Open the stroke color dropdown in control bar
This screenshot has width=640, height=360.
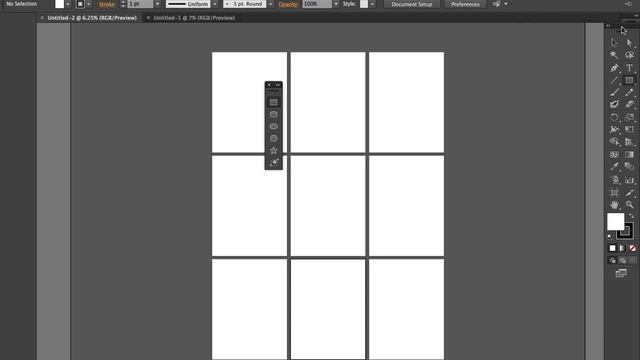point(89,4)
